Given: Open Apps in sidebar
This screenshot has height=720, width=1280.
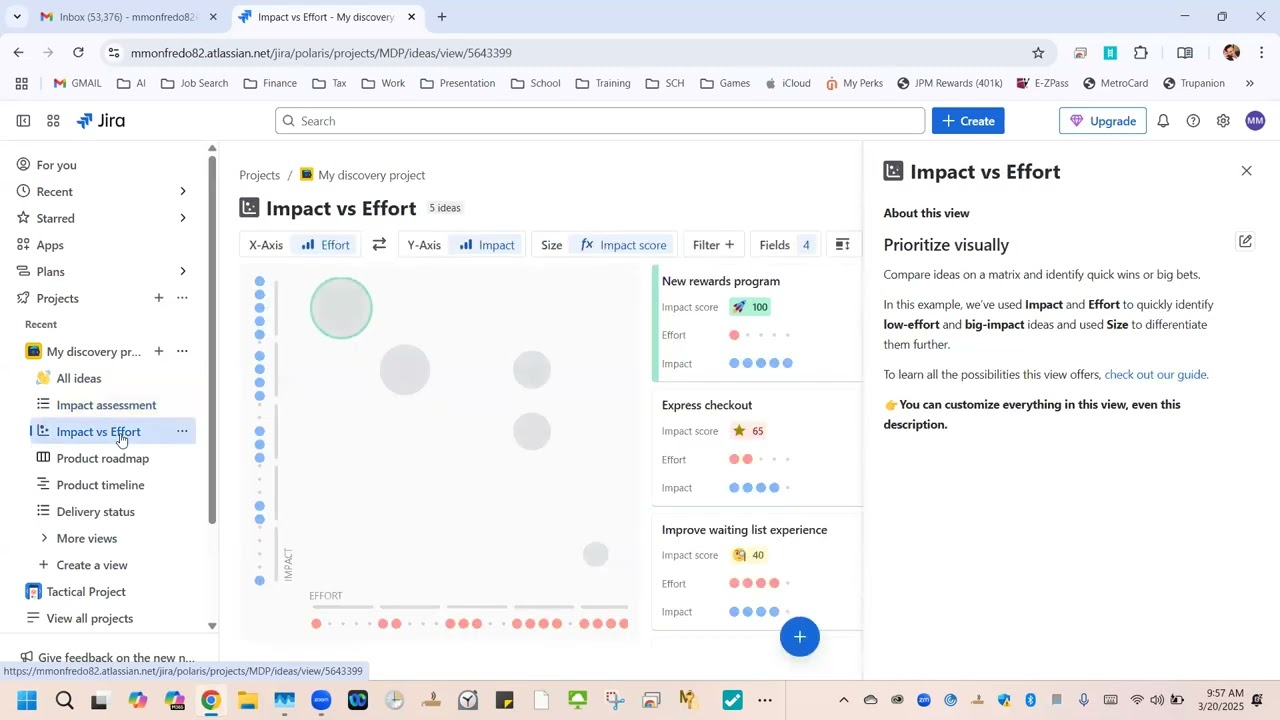Looking at the screenshot, I should point(50,245).
